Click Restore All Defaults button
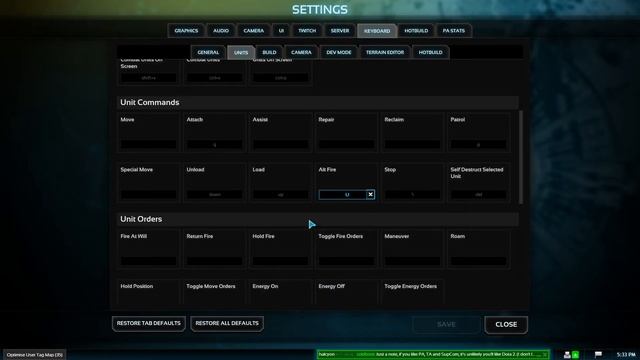 tap(227, 323)
